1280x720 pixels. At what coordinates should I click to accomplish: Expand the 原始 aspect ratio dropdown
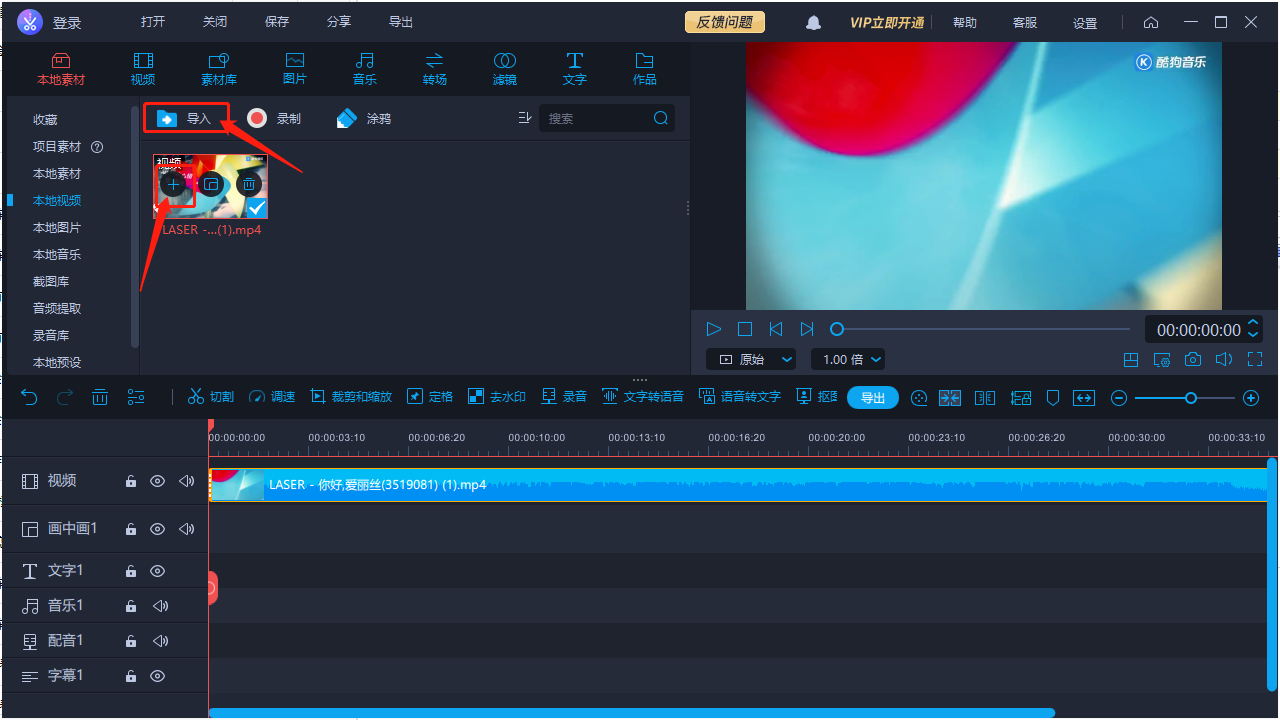pos(751,360)
